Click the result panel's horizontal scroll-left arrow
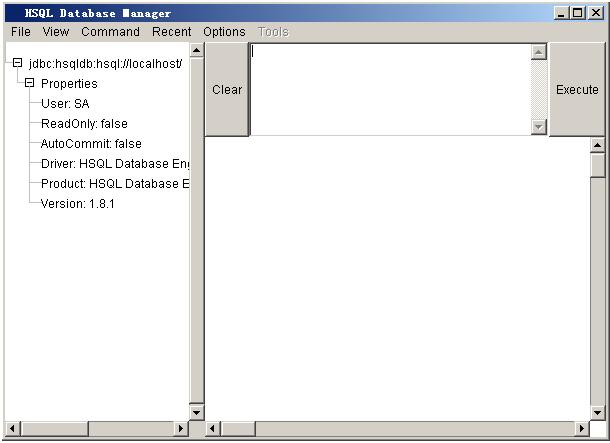610x443 pixels. [212, 429]
